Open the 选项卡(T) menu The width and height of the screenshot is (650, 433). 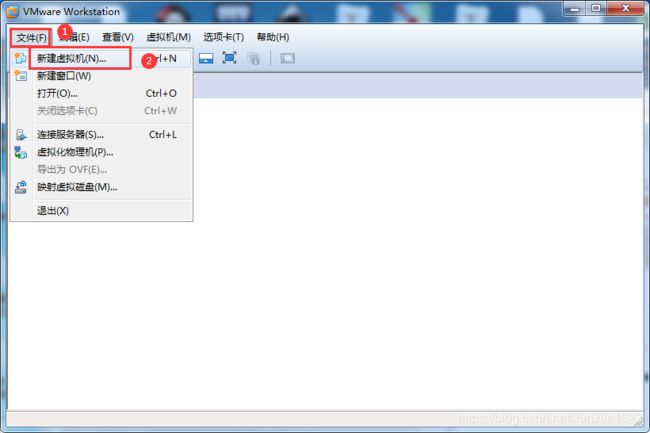point(223,37)
